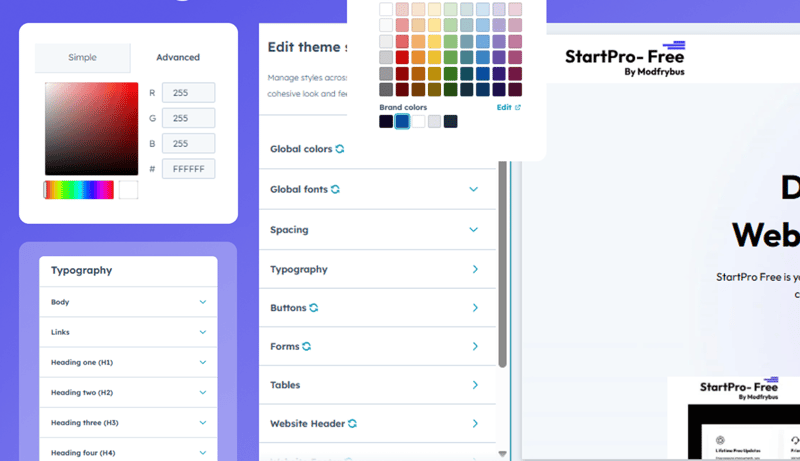The height and width of the screenshot is (461, 800).
Task: Click the sync icon beside Global colors
Action: (340, 149)
